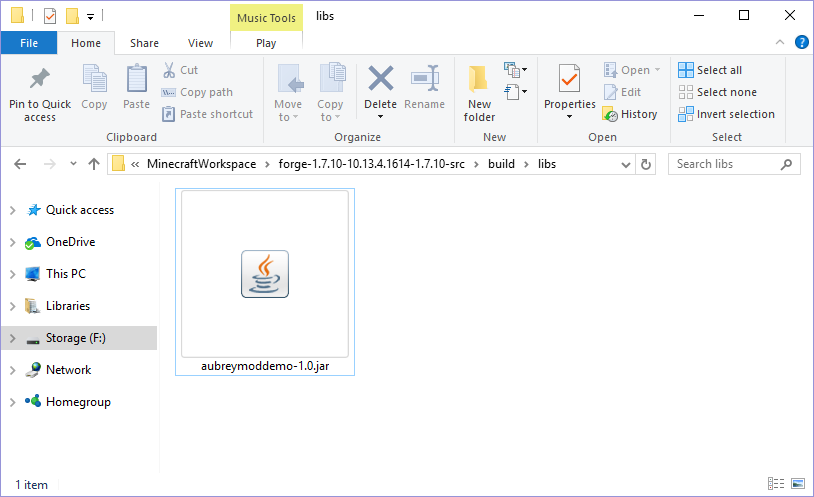Click the Delete button's dropdown arrow
The width and height of the screenshot is (814, 497).
coord(381,117)
